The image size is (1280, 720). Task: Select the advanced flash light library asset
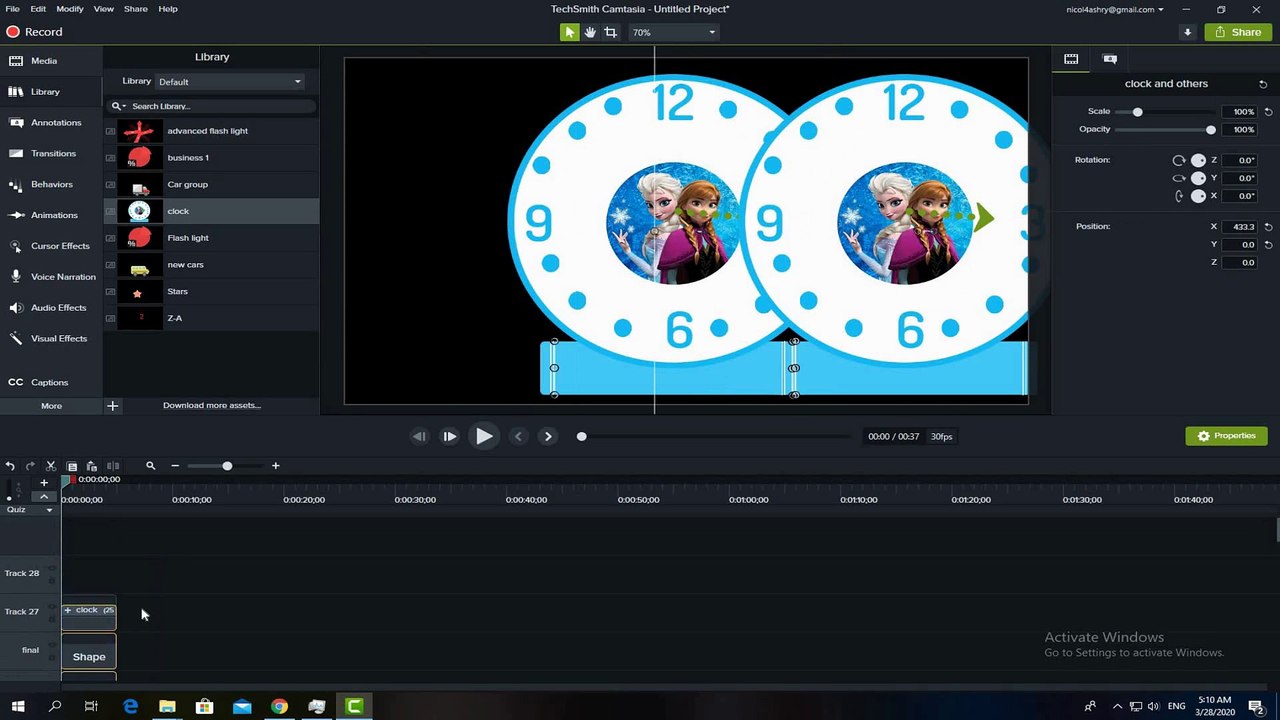[212, 131]
